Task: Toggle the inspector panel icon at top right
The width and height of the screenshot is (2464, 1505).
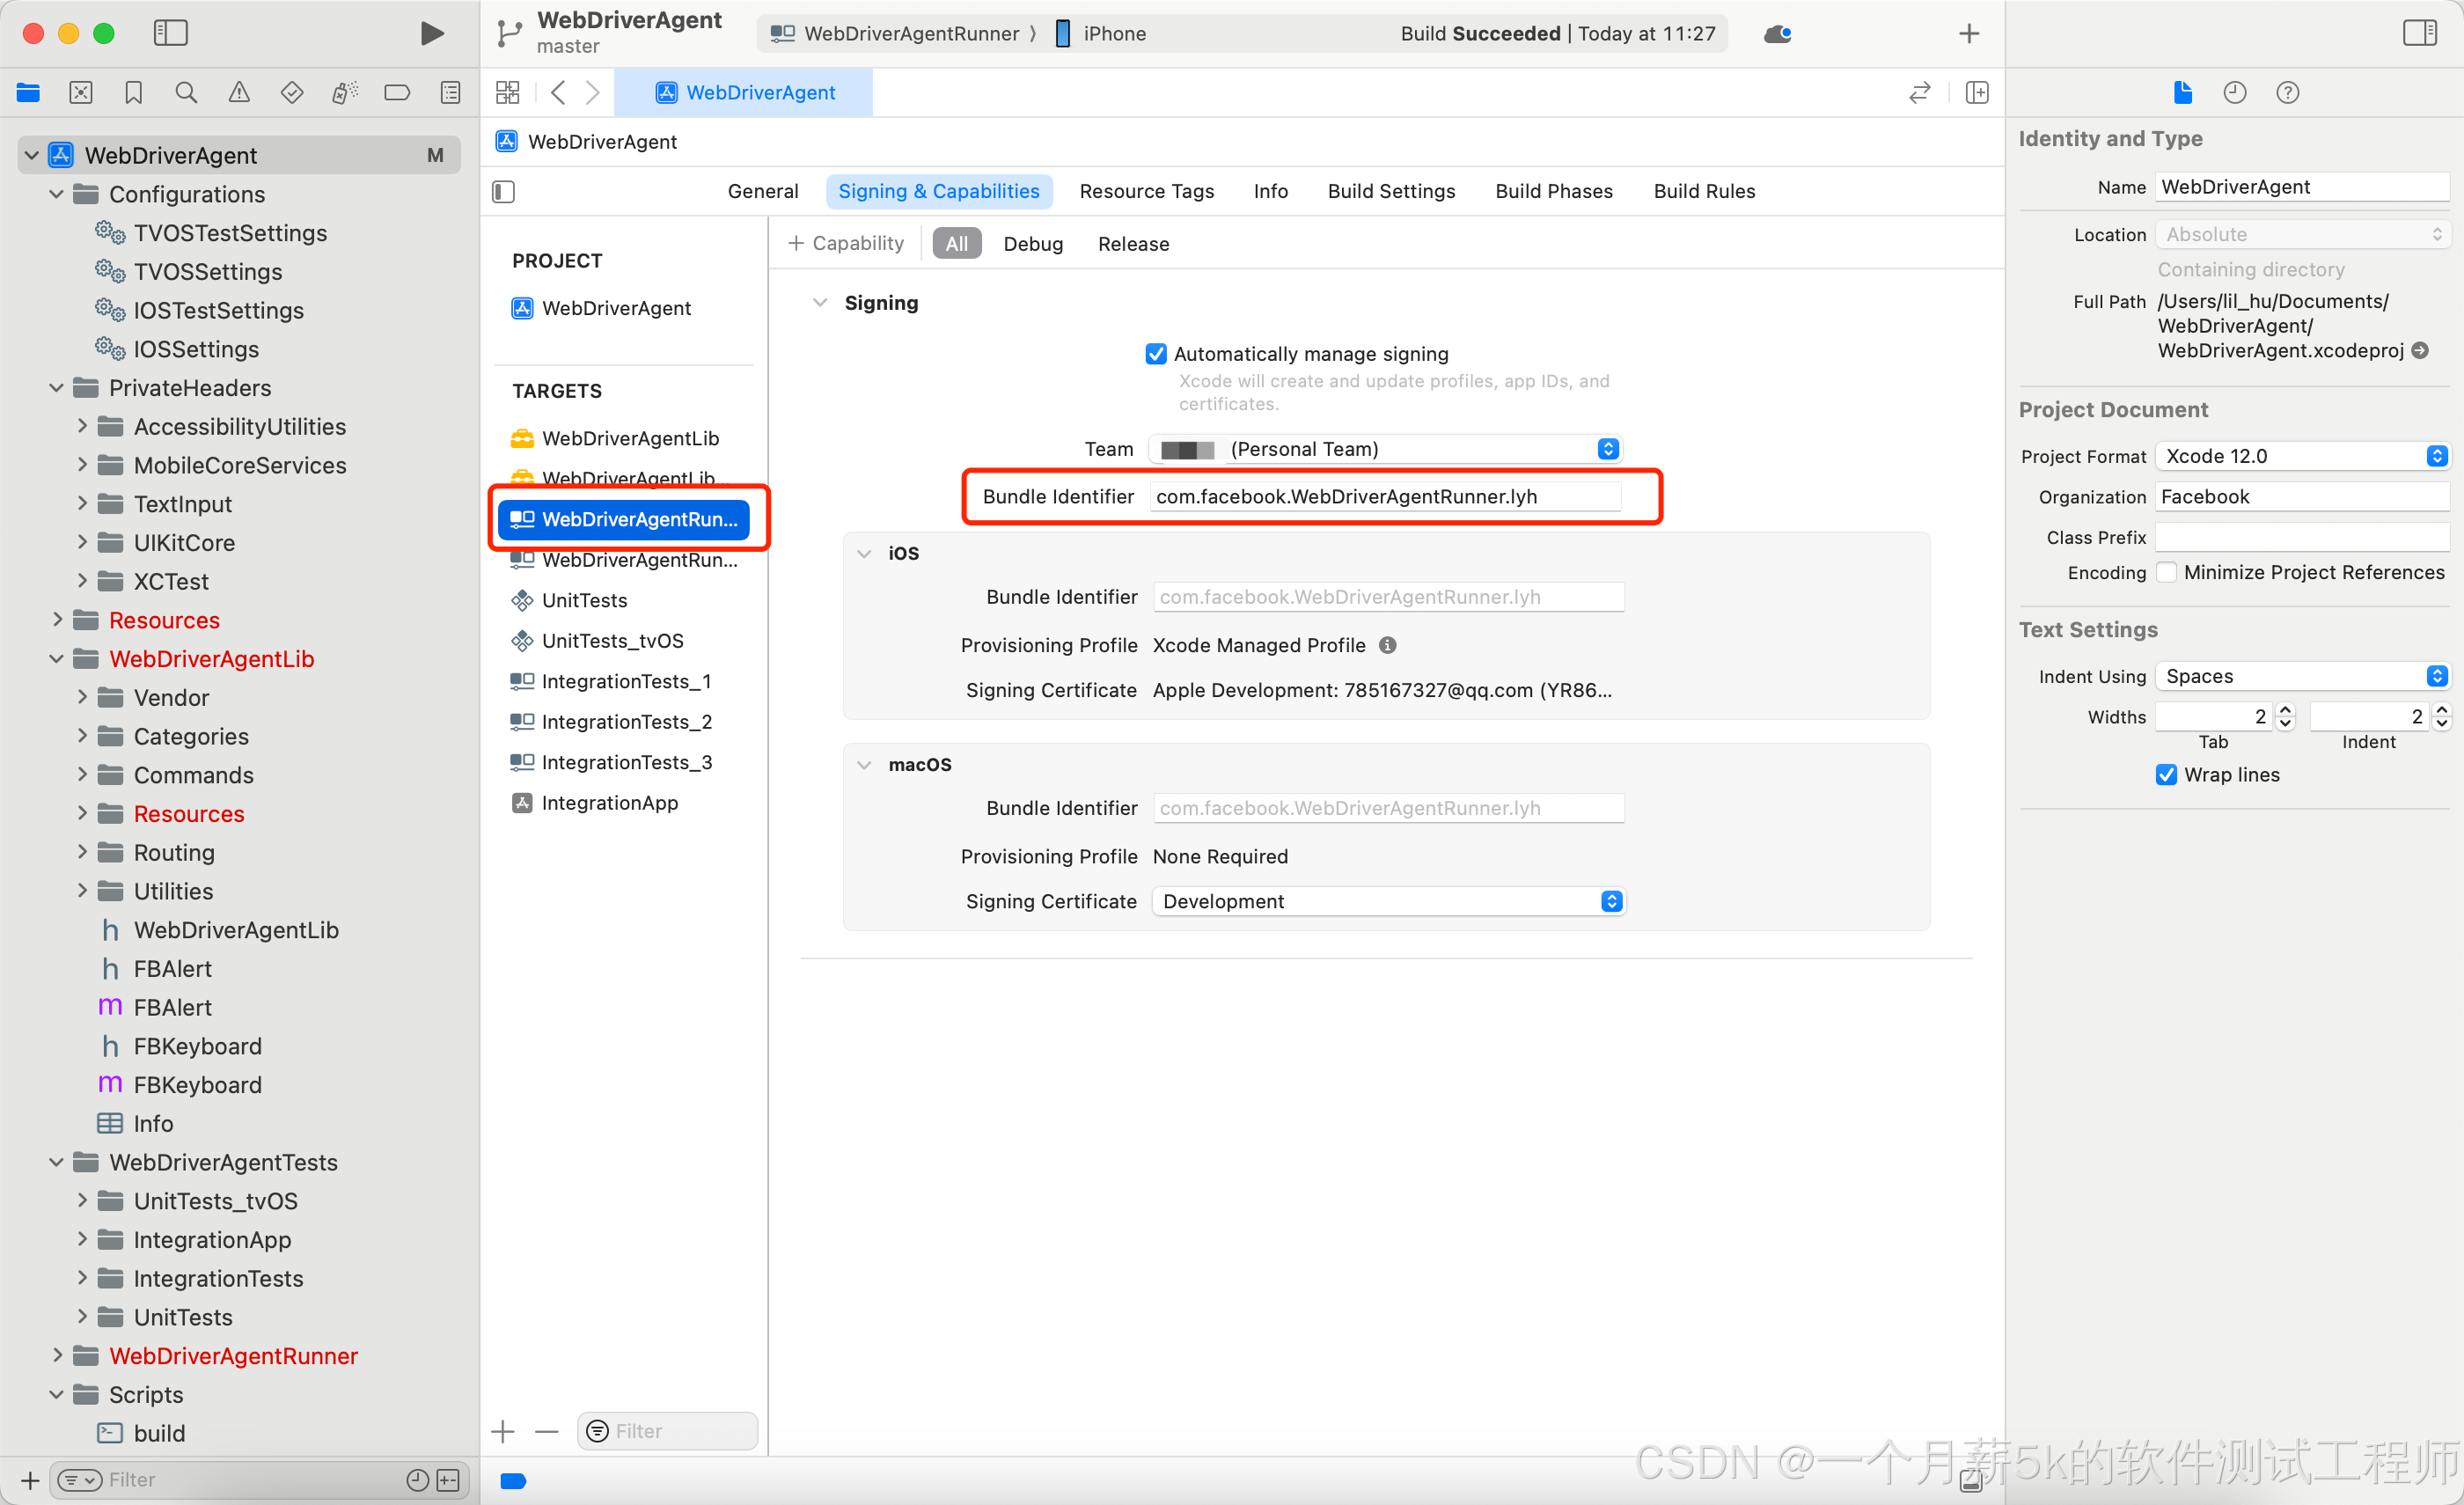Action: 2420,33
